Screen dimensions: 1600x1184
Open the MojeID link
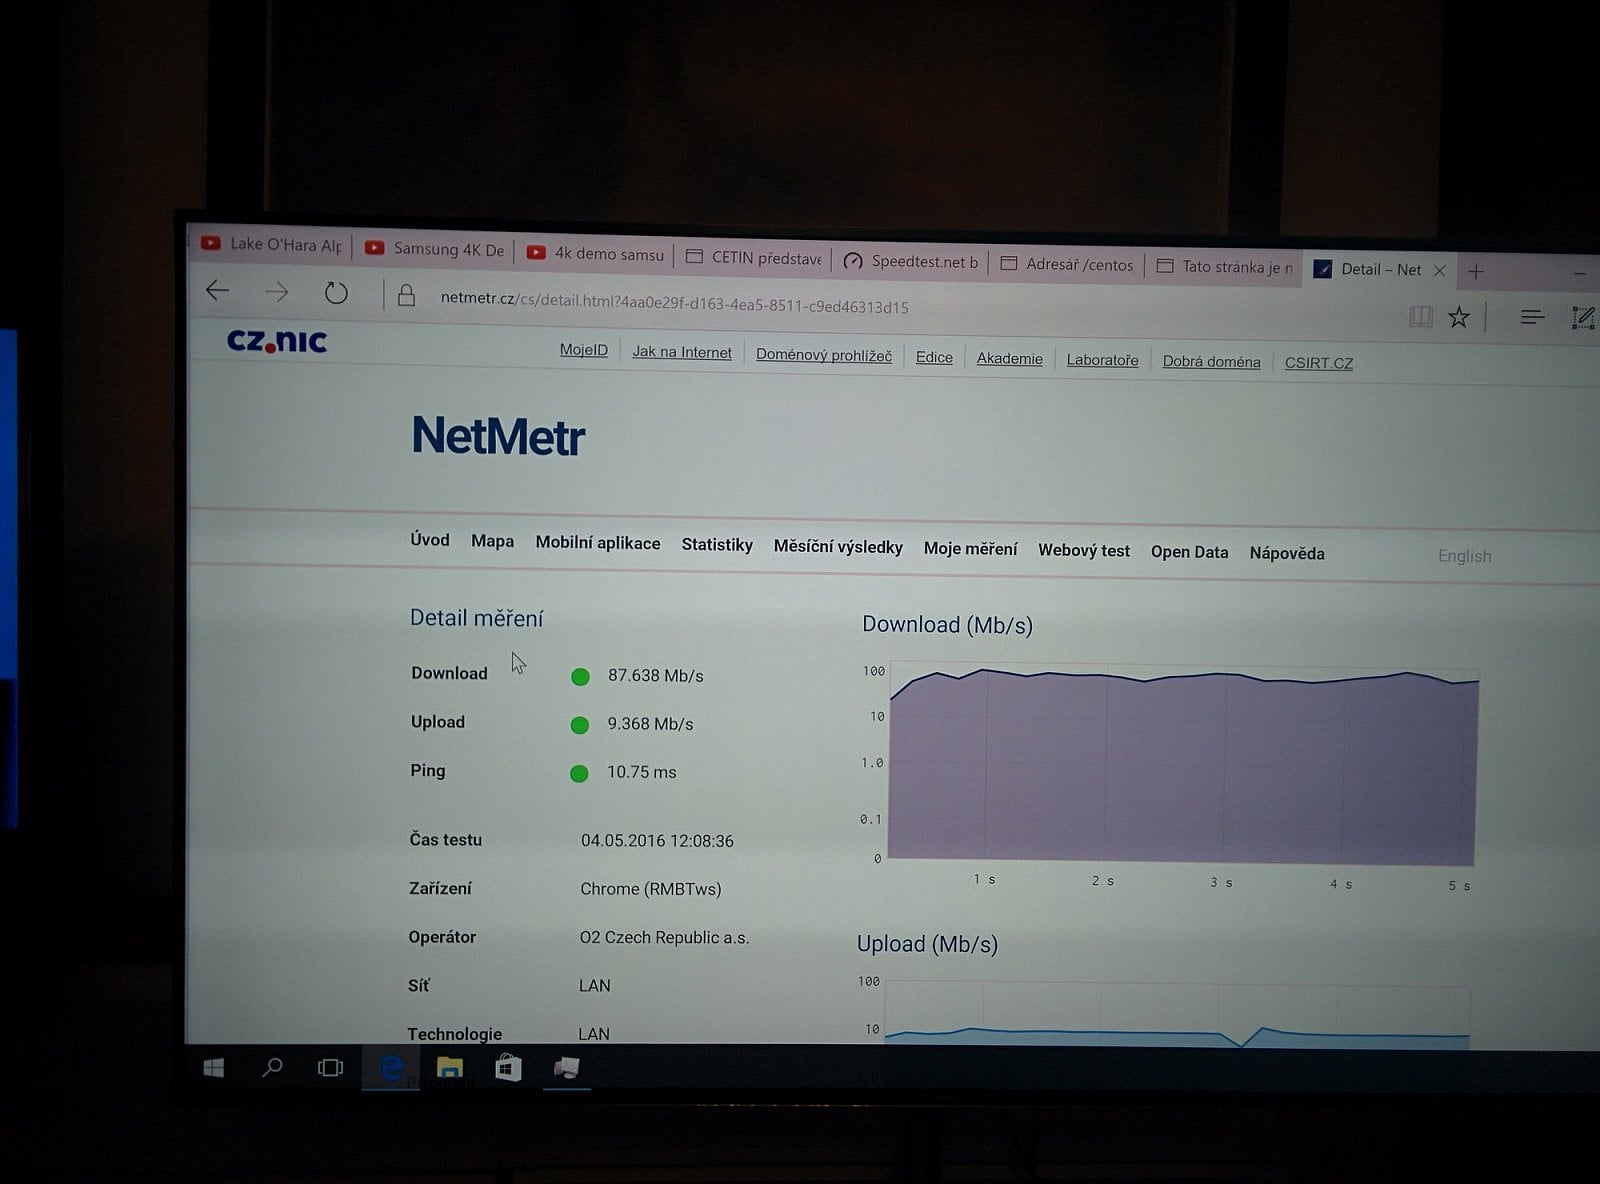584,350
